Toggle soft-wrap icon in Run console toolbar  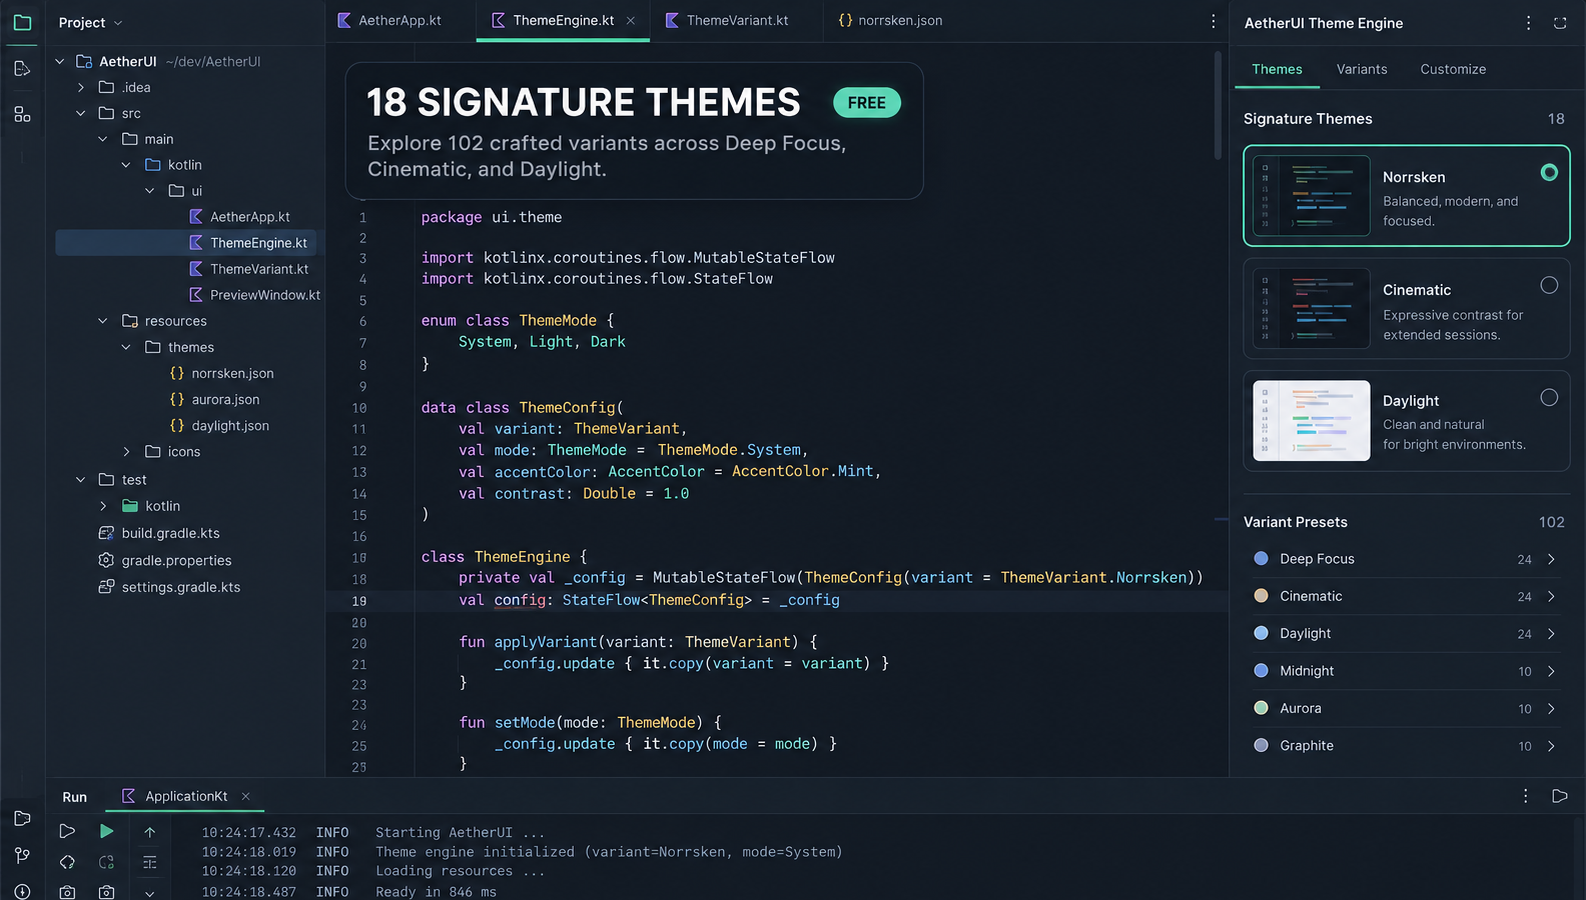(x=149, y=862)
